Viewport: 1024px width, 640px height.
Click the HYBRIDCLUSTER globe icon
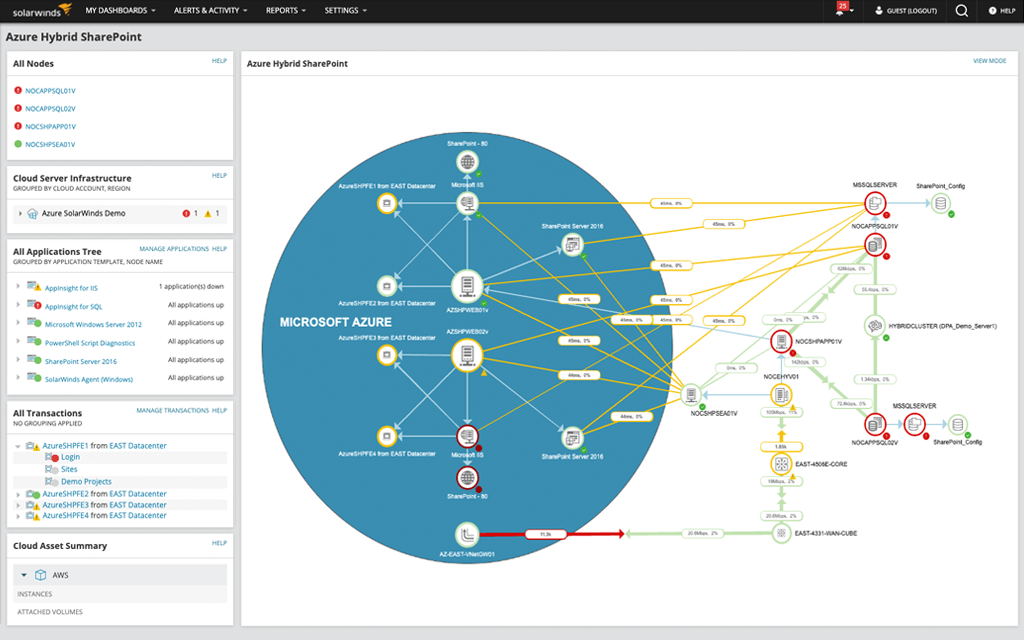click(875, 325)
